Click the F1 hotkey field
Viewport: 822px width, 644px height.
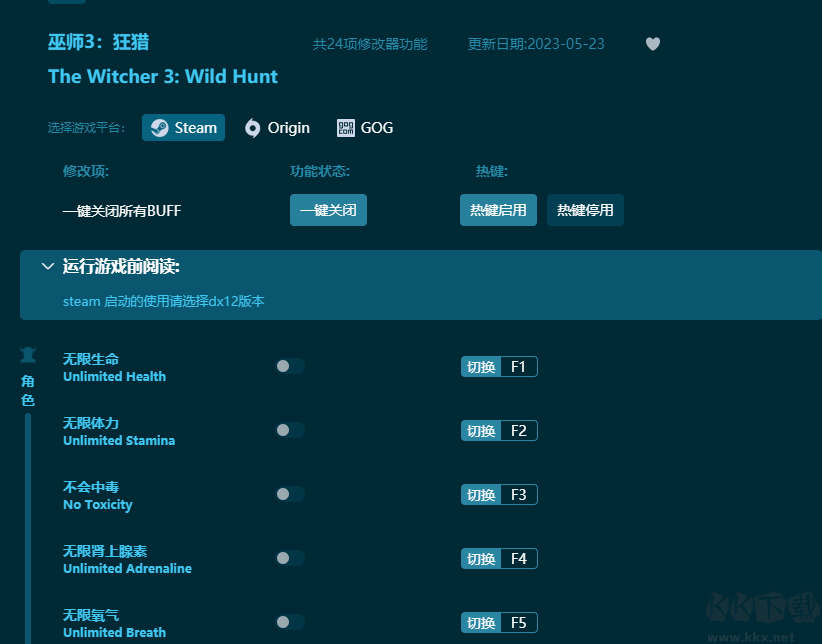(519, 367)
